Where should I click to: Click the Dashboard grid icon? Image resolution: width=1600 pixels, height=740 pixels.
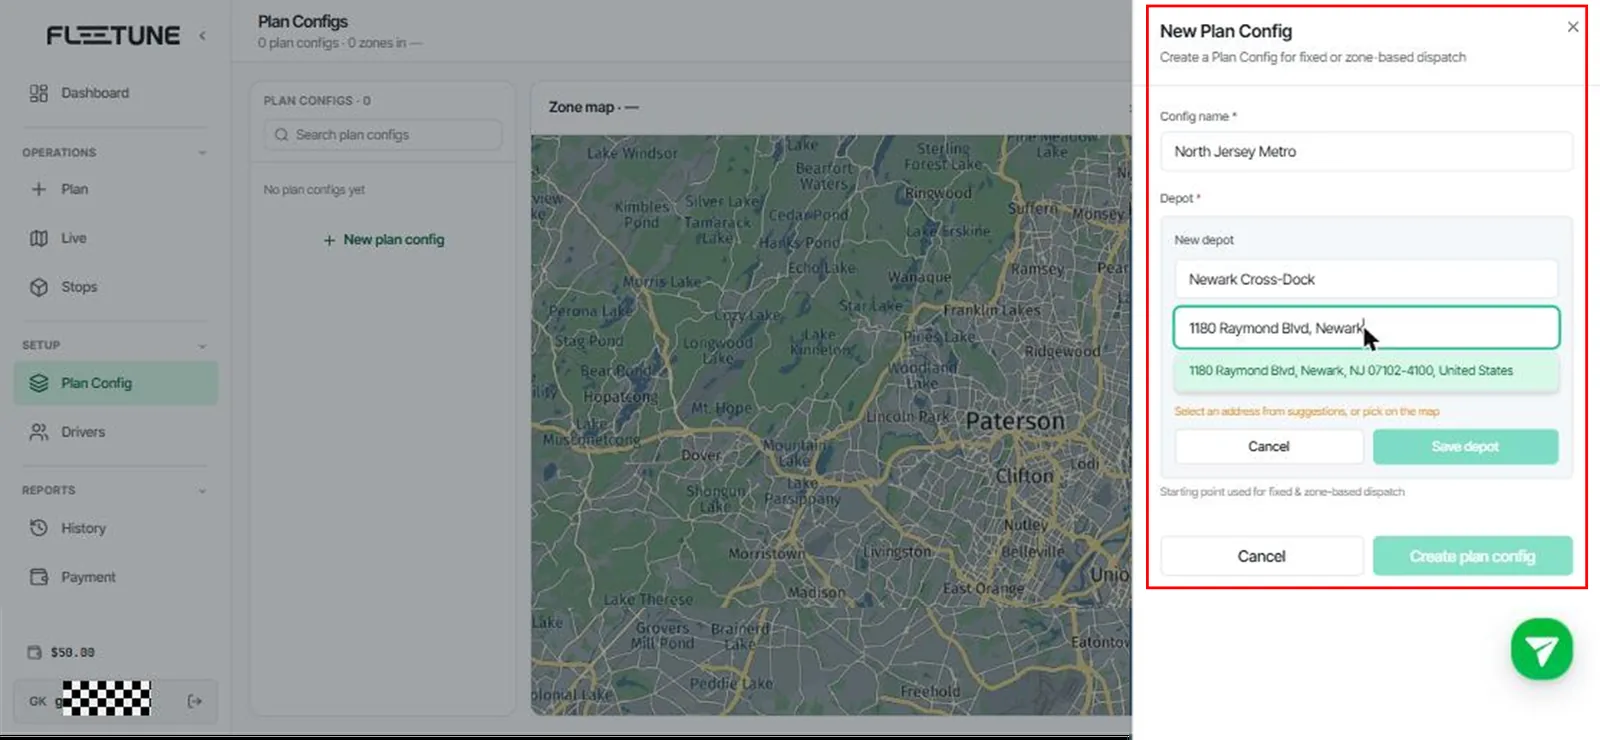[39, 93]
